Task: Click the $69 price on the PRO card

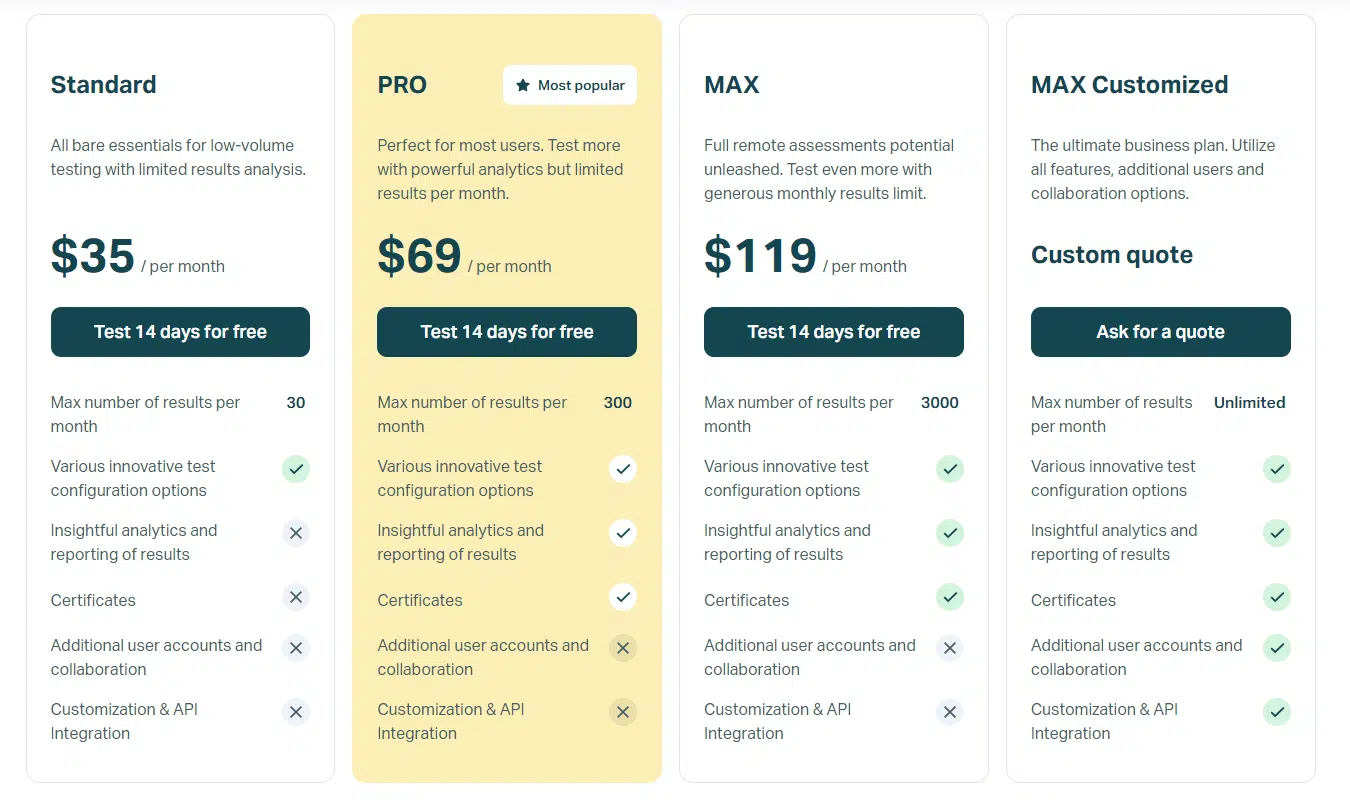Action: 418,256
